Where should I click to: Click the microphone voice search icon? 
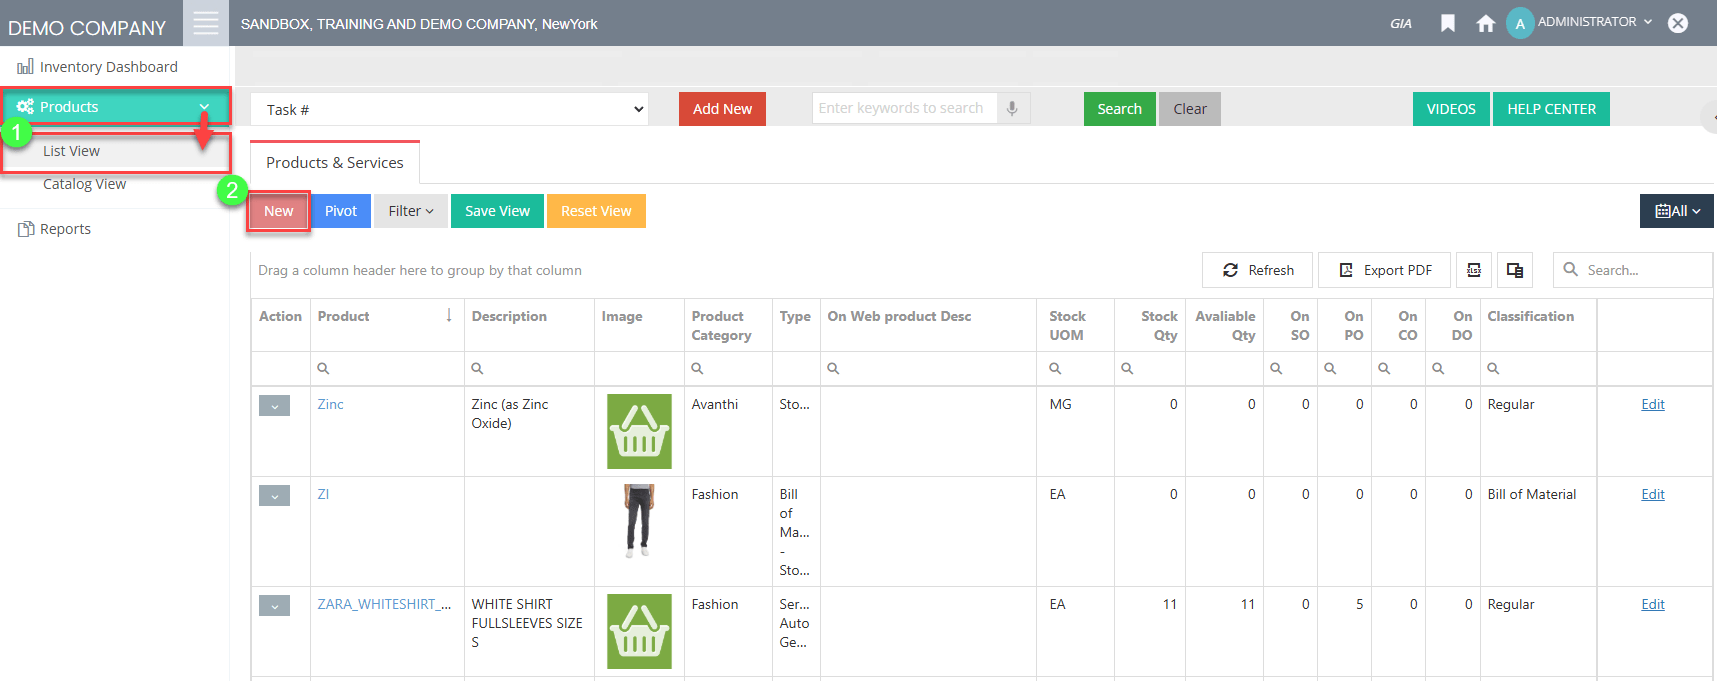(x=1012, y=108)
